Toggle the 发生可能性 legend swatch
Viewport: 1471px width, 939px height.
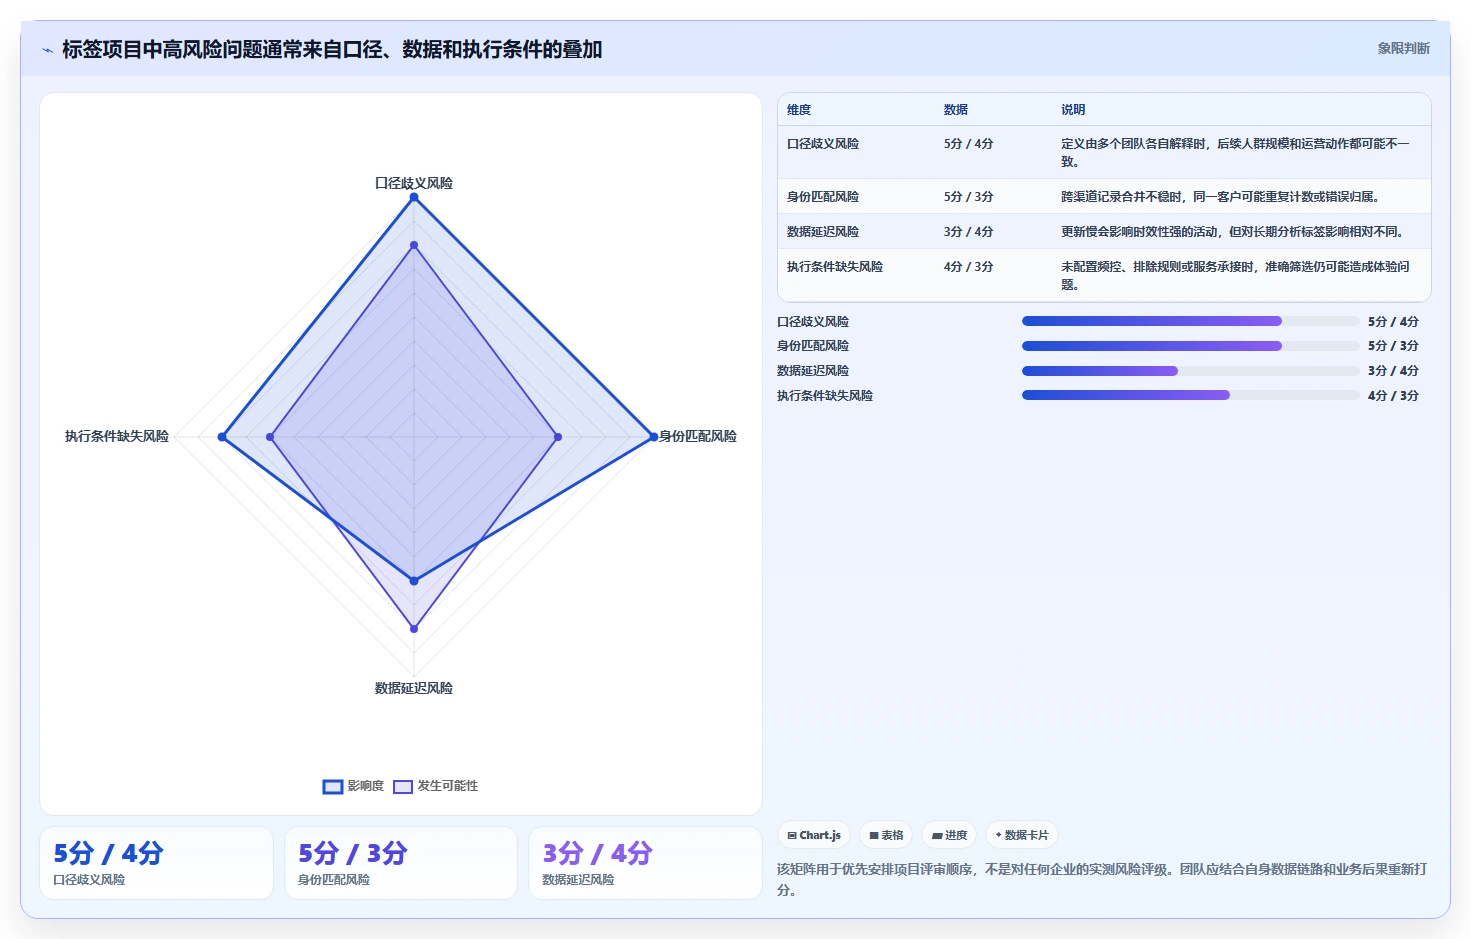coord(403,786)
